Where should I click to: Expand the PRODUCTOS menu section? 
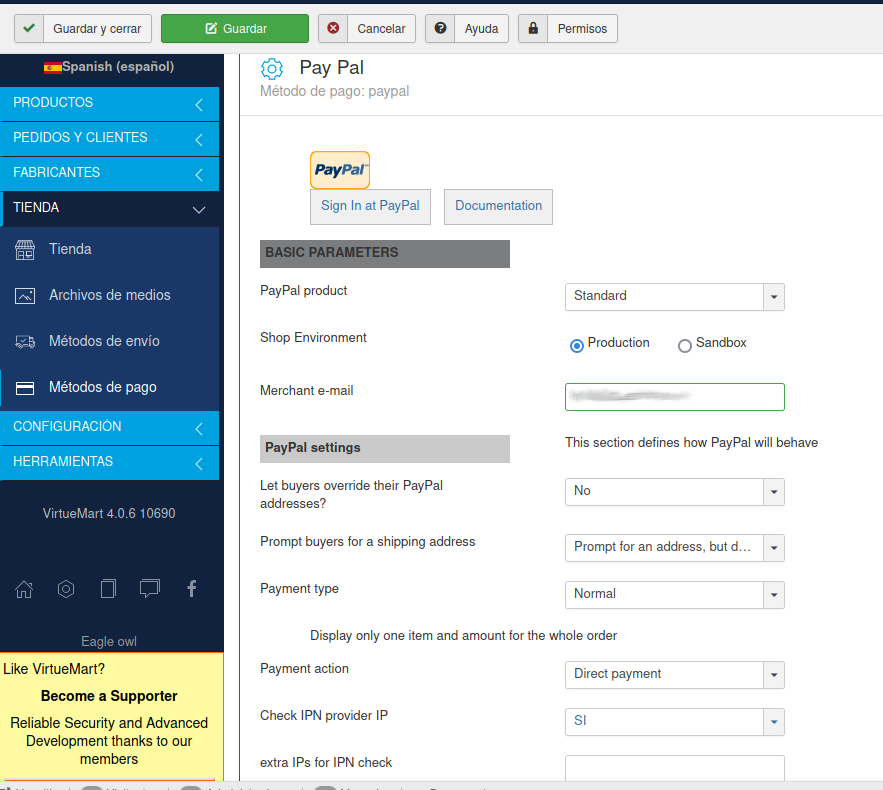(109, 104)
